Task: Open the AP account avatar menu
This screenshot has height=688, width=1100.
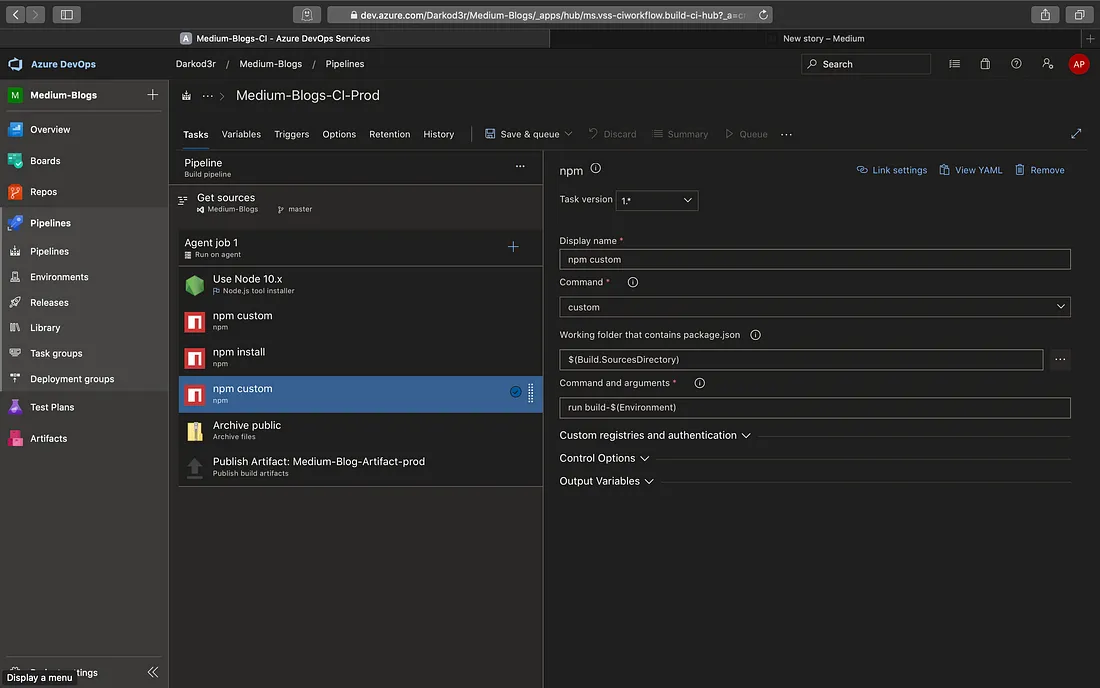Action: pos(1078,64)
